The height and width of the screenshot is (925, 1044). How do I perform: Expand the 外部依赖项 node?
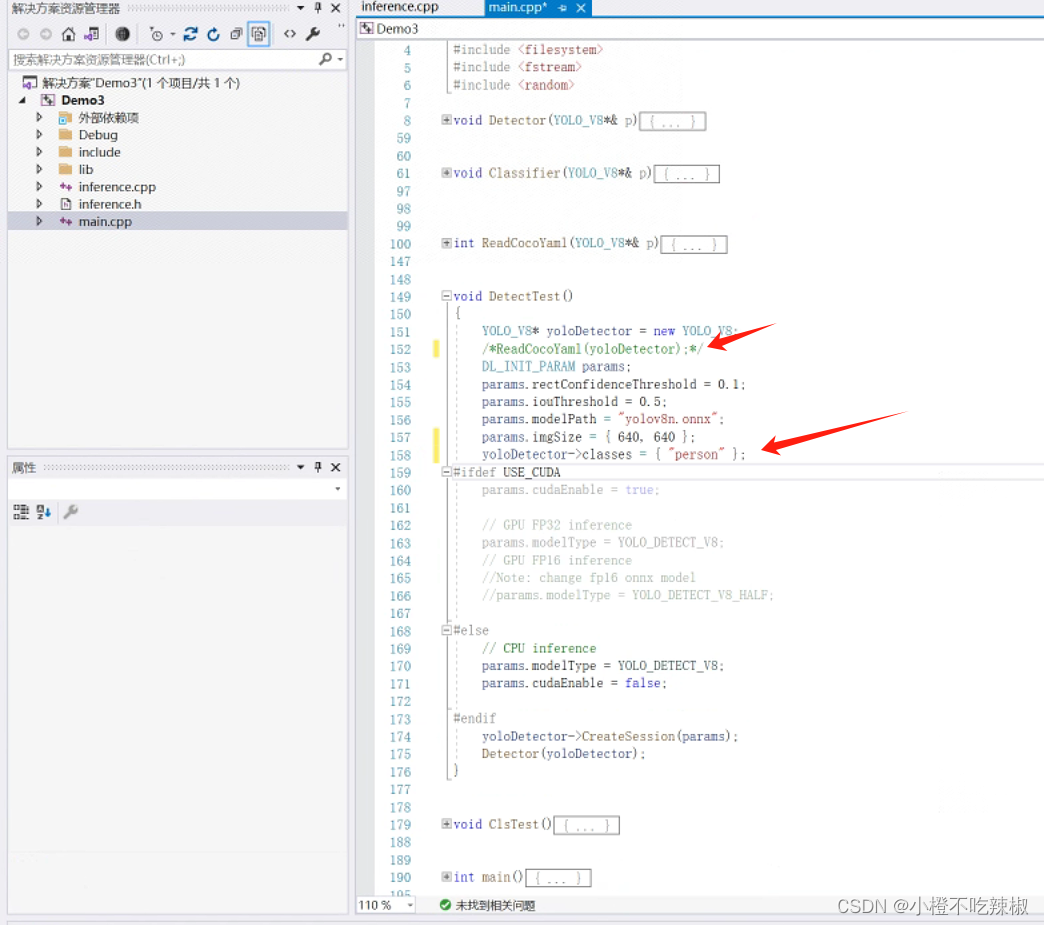pos(39,117)
